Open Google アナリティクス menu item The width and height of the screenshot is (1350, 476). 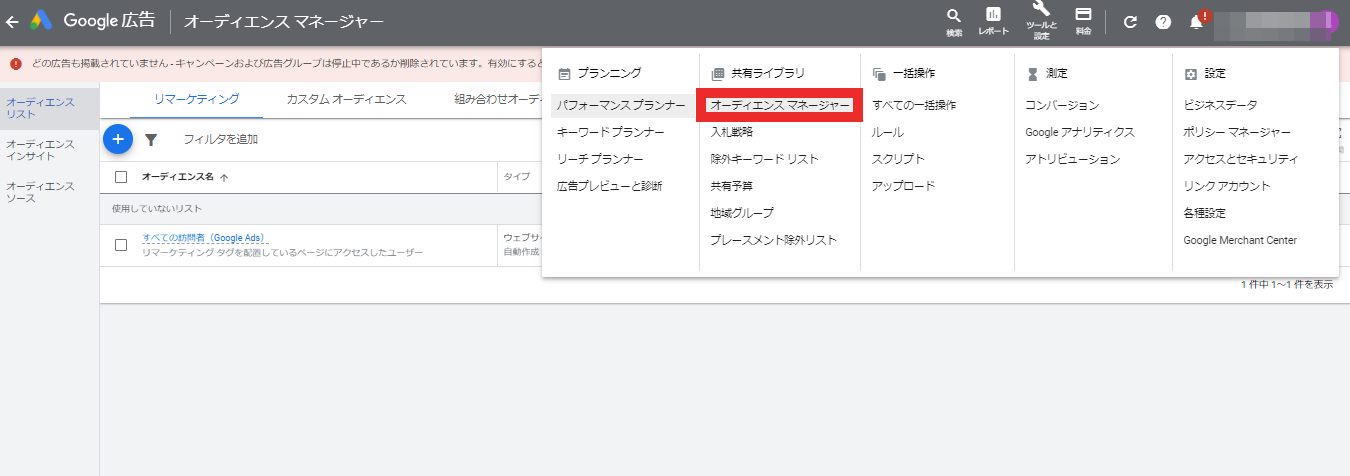(x=1080, y=132)
